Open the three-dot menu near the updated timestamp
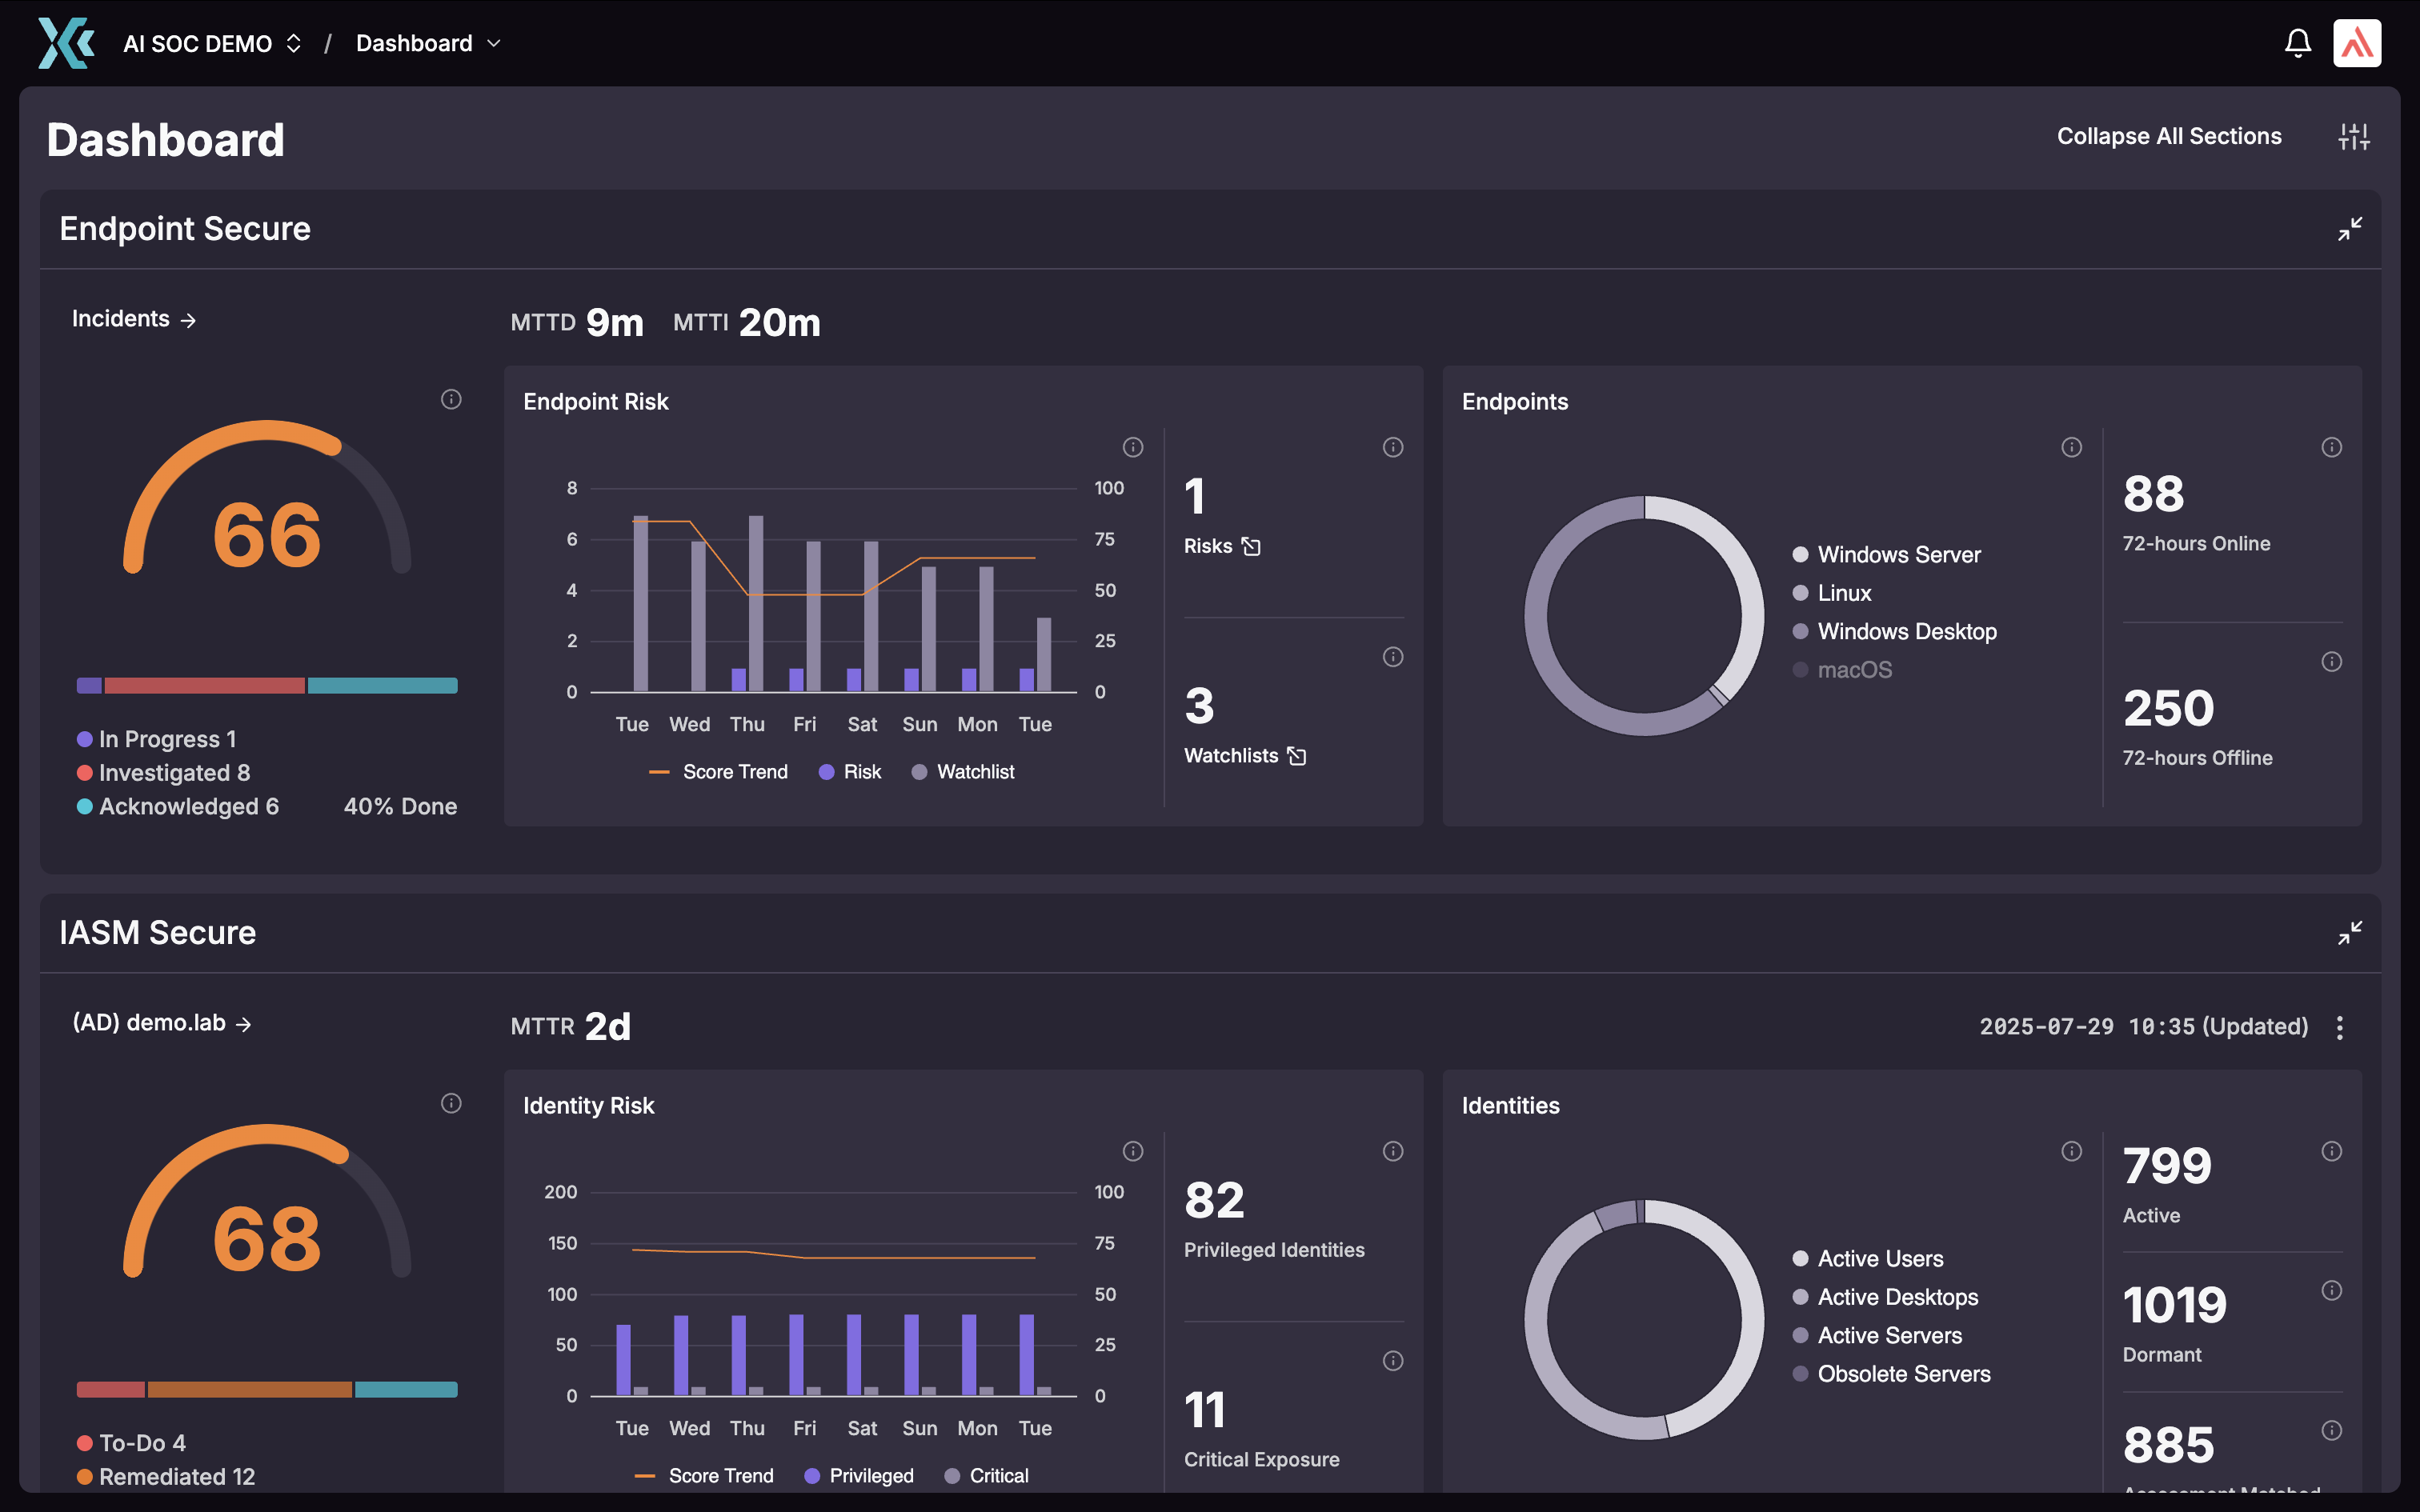Image resolution: width=2420 pixels, height=1512 pixels. (x=2340, y=1026)
